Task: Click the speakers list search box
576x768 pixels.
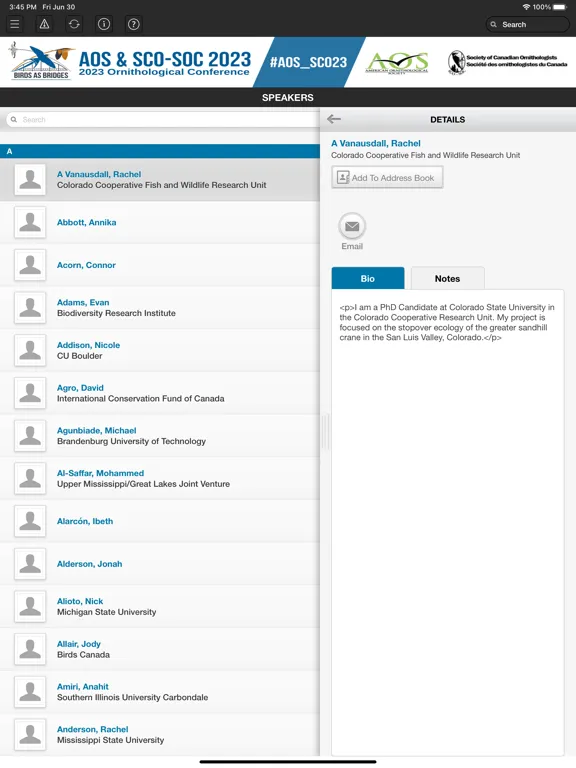Action: [162, 120]
